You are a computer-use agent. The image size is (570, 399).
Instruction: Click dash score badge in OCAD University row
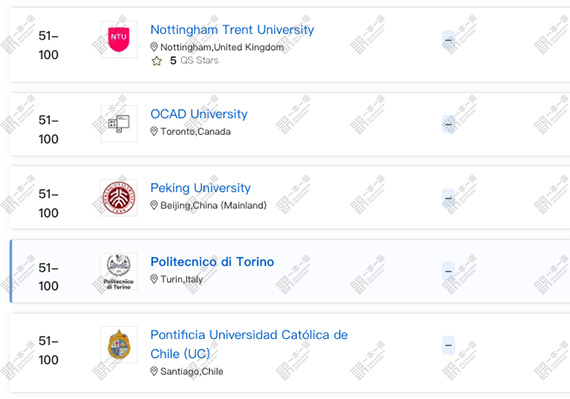click(x=449, y=124)
